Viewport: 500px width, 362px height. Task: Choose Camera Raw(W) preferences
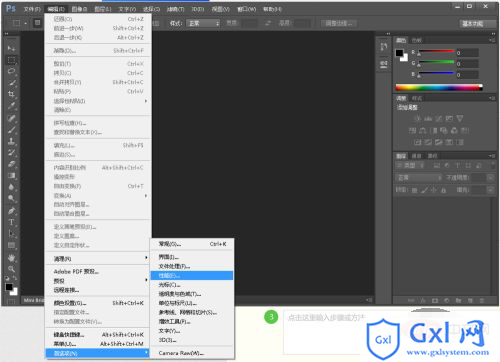[192, 353]
